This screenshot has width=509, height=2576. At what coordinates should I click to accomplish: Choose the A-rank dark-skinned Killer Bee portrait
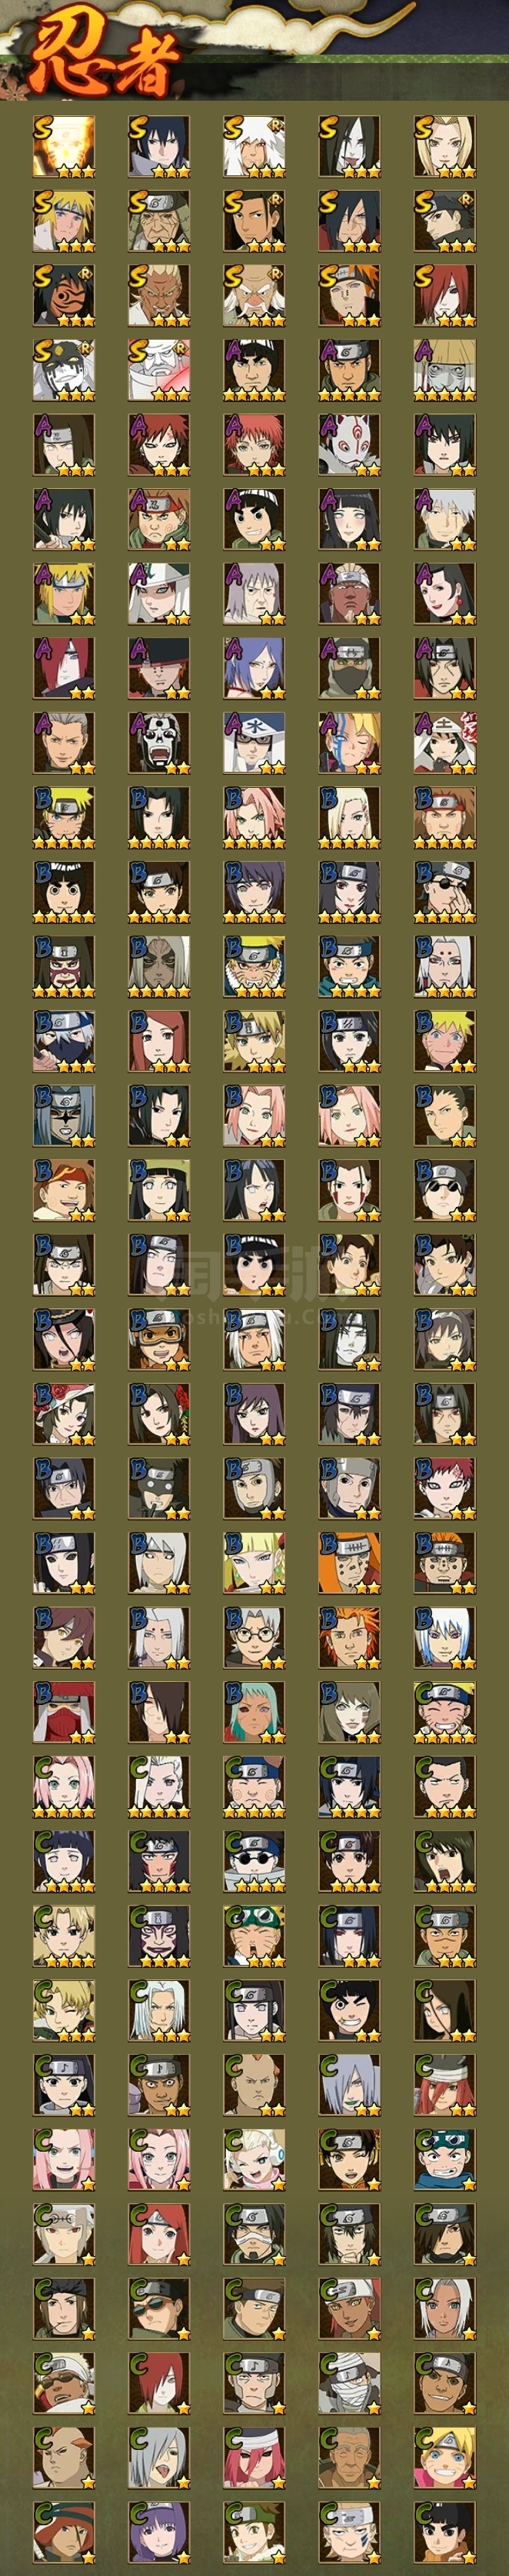click(x=349, y=594)
